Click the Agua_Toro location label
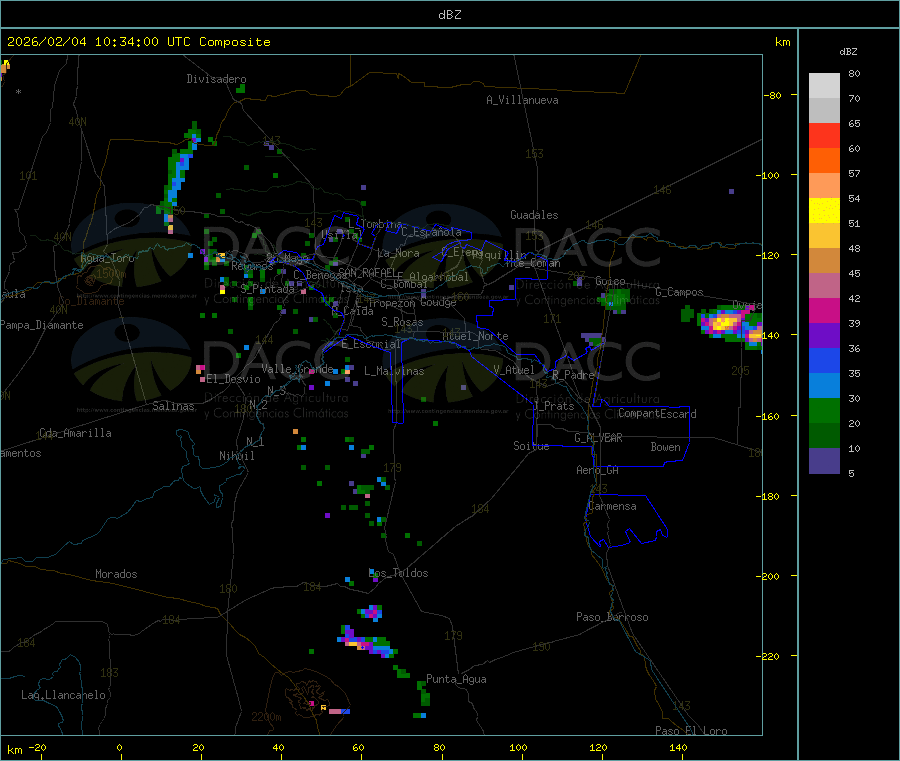Image resolution: width=900 pixels, height=761 pixels. point(107,258)
